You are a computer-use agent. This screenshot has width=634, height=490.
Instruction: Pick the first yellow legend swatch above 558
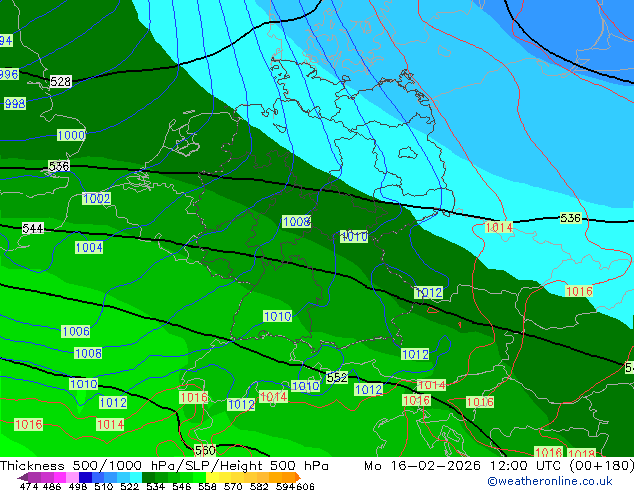tap(212, 477)
